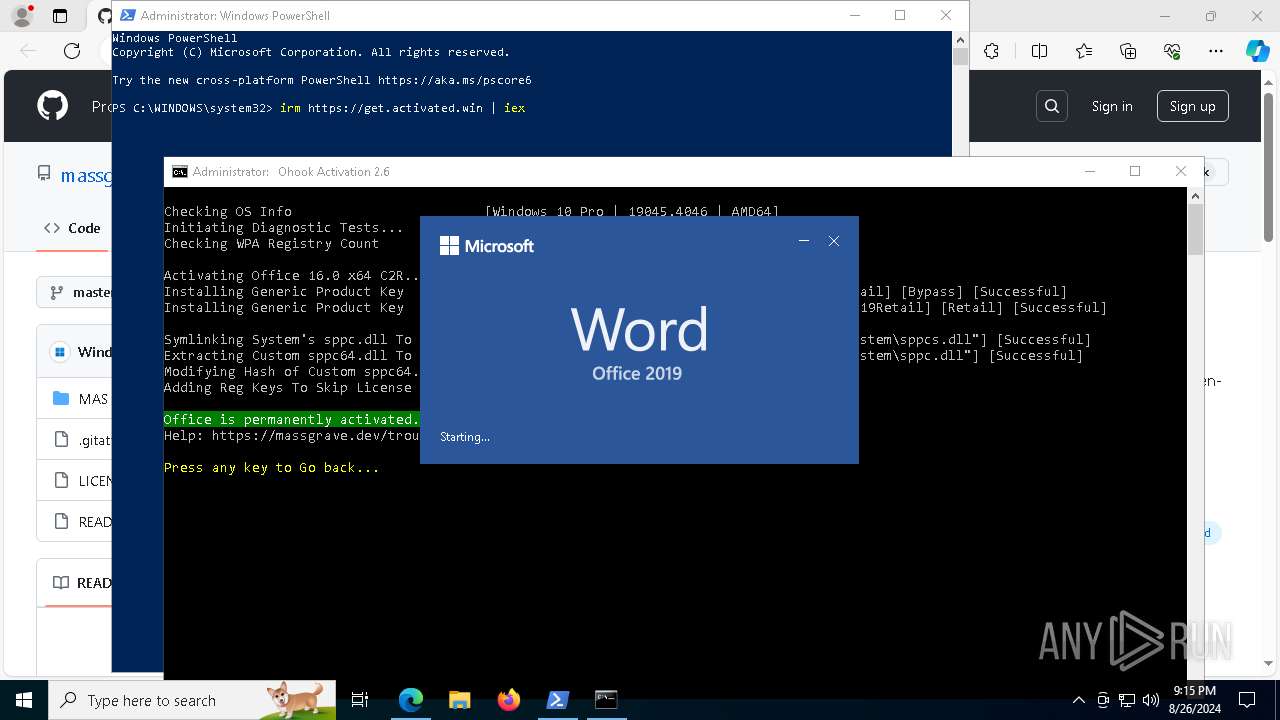Viewport: 1280px width, 720px height.
Task: Click the PowerShell window scrollbar thumb
Action: 960,57
